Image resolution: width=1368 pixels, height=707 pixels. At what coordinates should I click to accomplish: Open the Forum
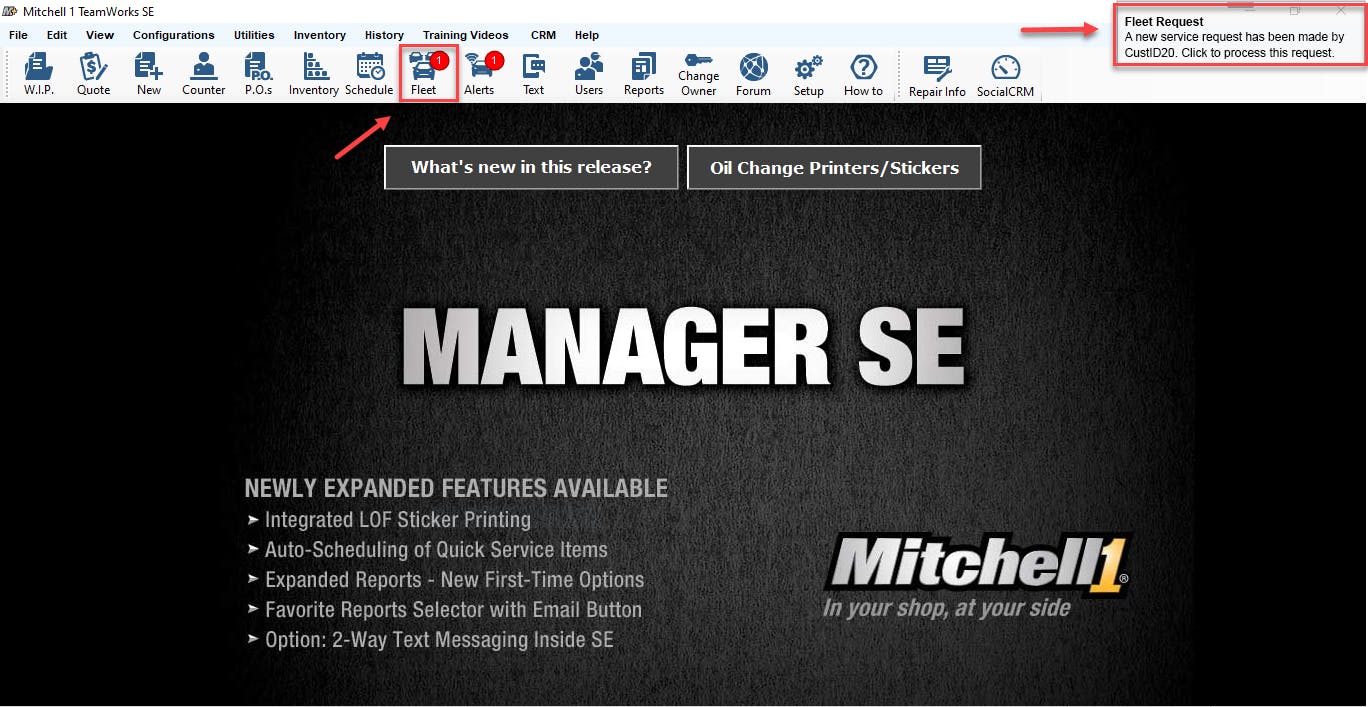(x=753, y=72)
